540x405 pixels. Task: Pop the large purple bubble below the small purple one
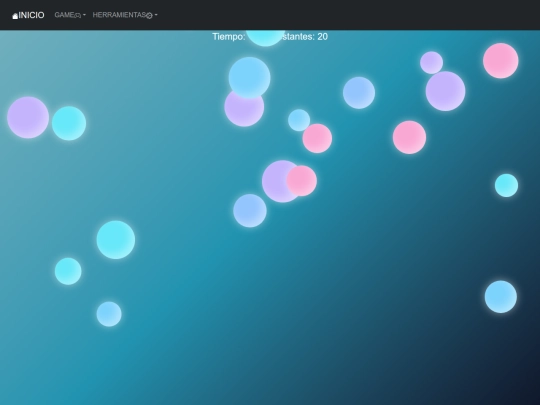pos(445,91)
